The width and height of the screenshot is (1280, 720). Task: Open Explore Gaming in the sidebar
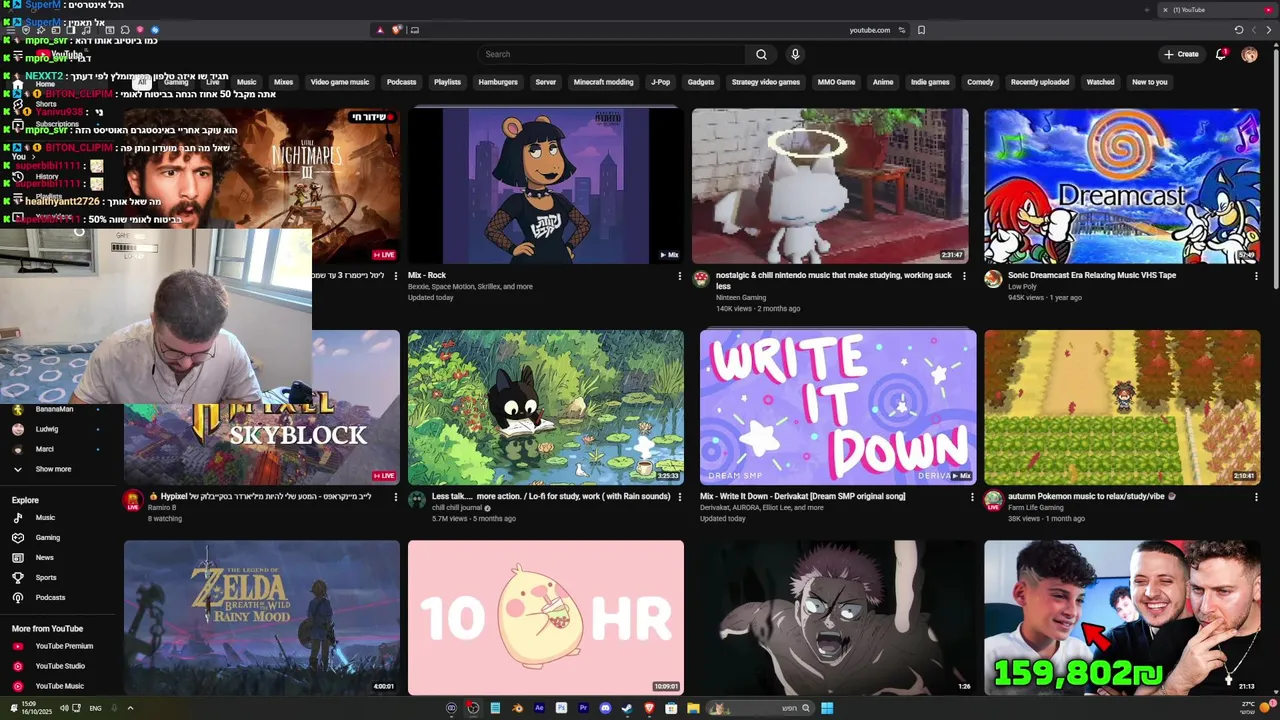[48, 538]
